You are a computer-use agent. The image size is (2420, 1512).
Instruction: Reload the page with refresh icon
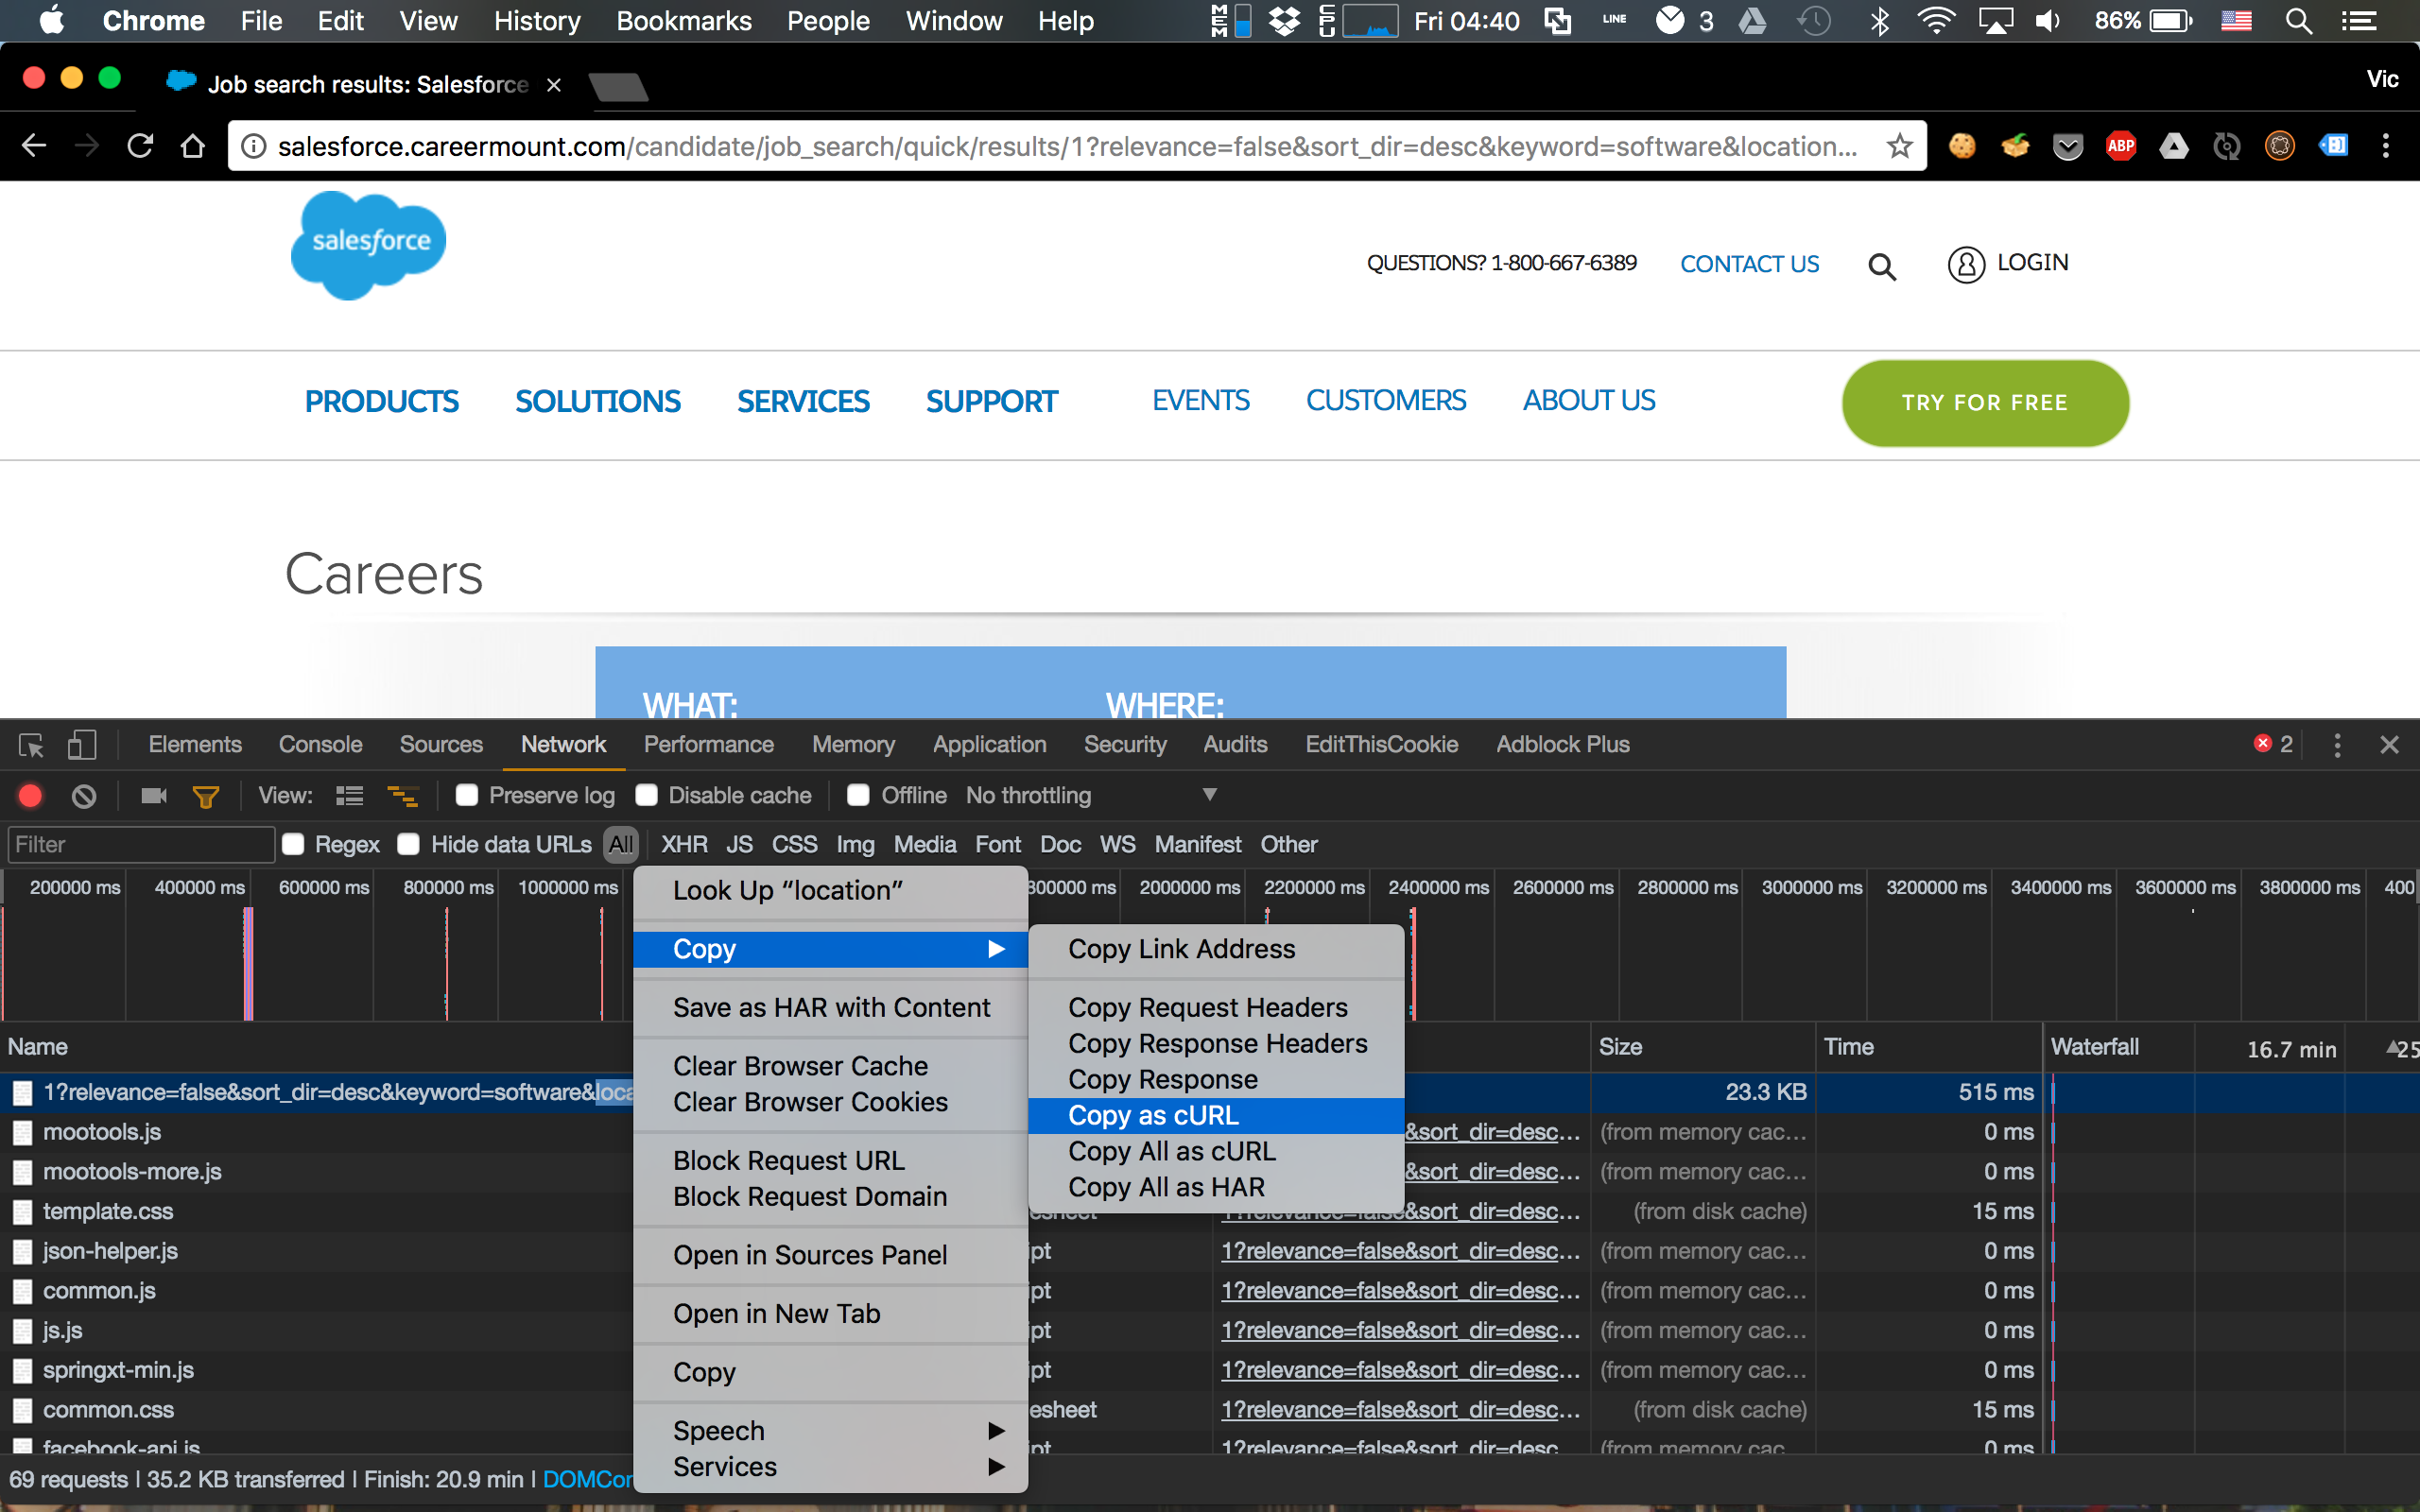pos(140,146)
